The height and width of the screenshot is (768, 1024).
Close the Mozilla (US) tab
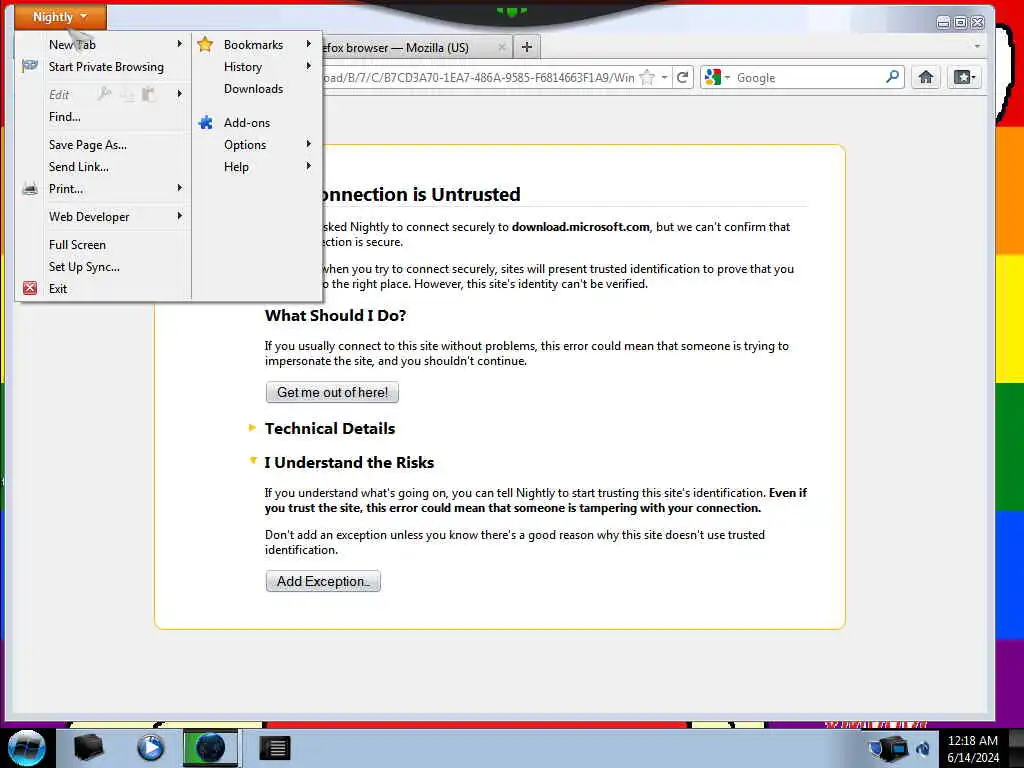502,47
